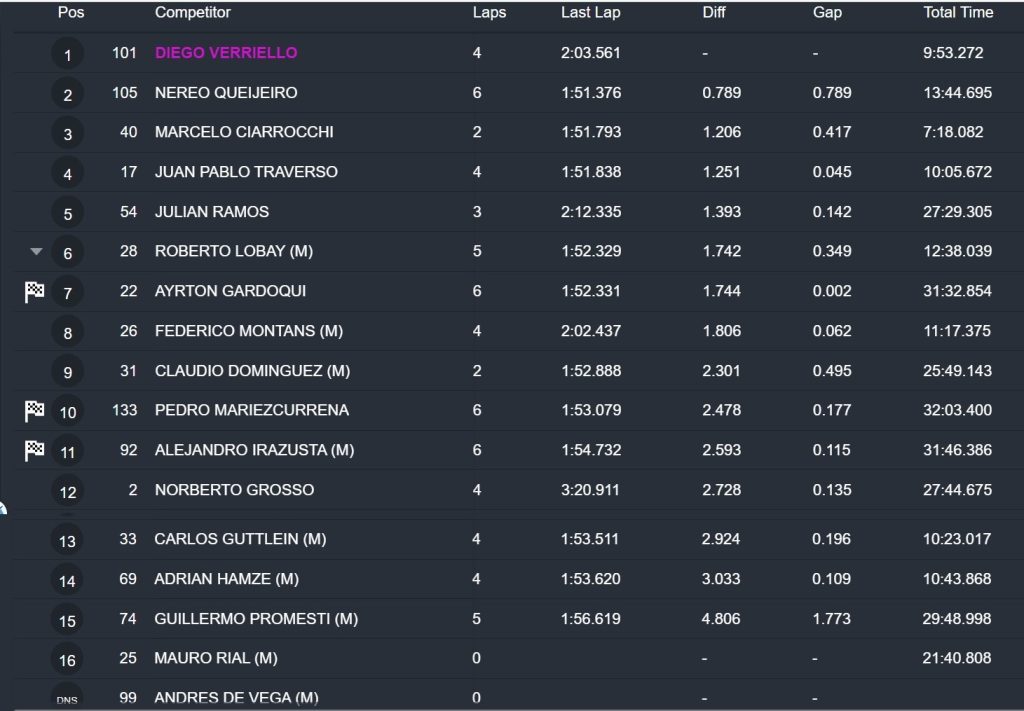Screen dimensions: 1024x711
Task: Select the position 16 circle badge
Action: (67, 659)
